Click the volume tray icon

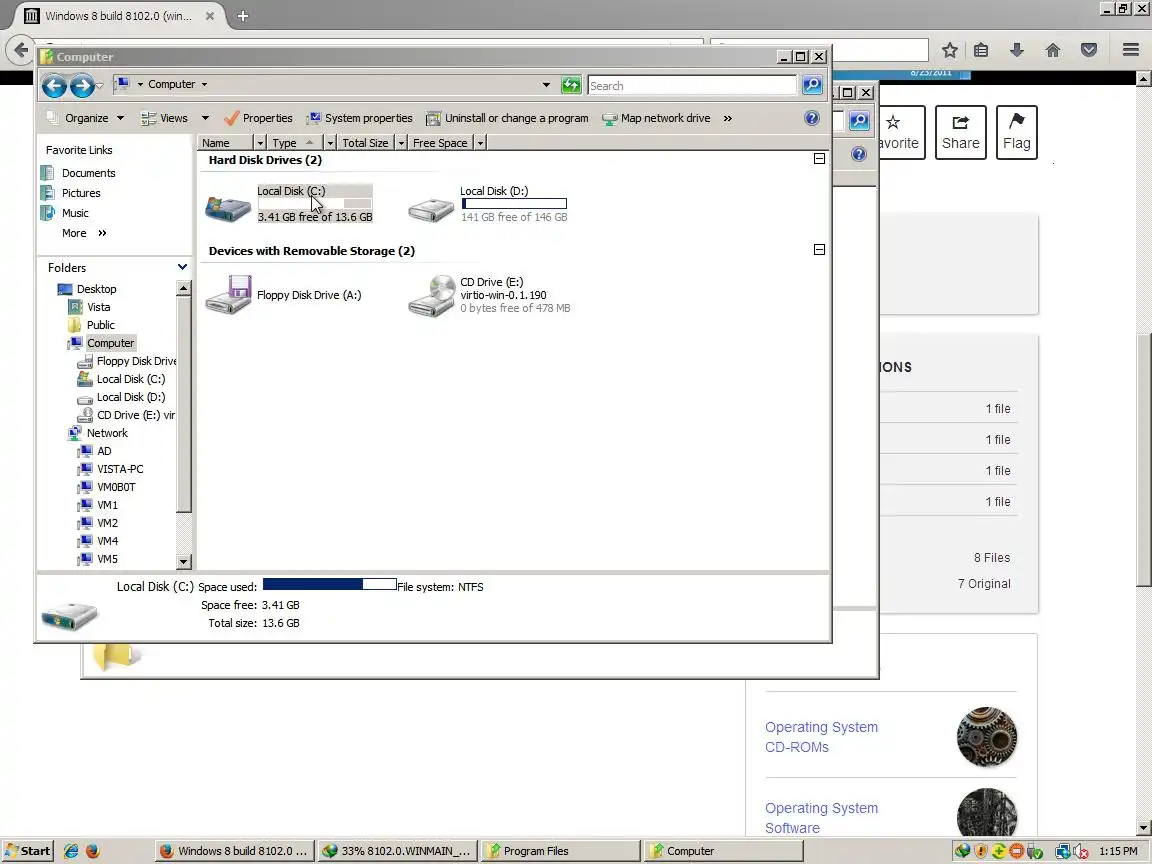1081,852
